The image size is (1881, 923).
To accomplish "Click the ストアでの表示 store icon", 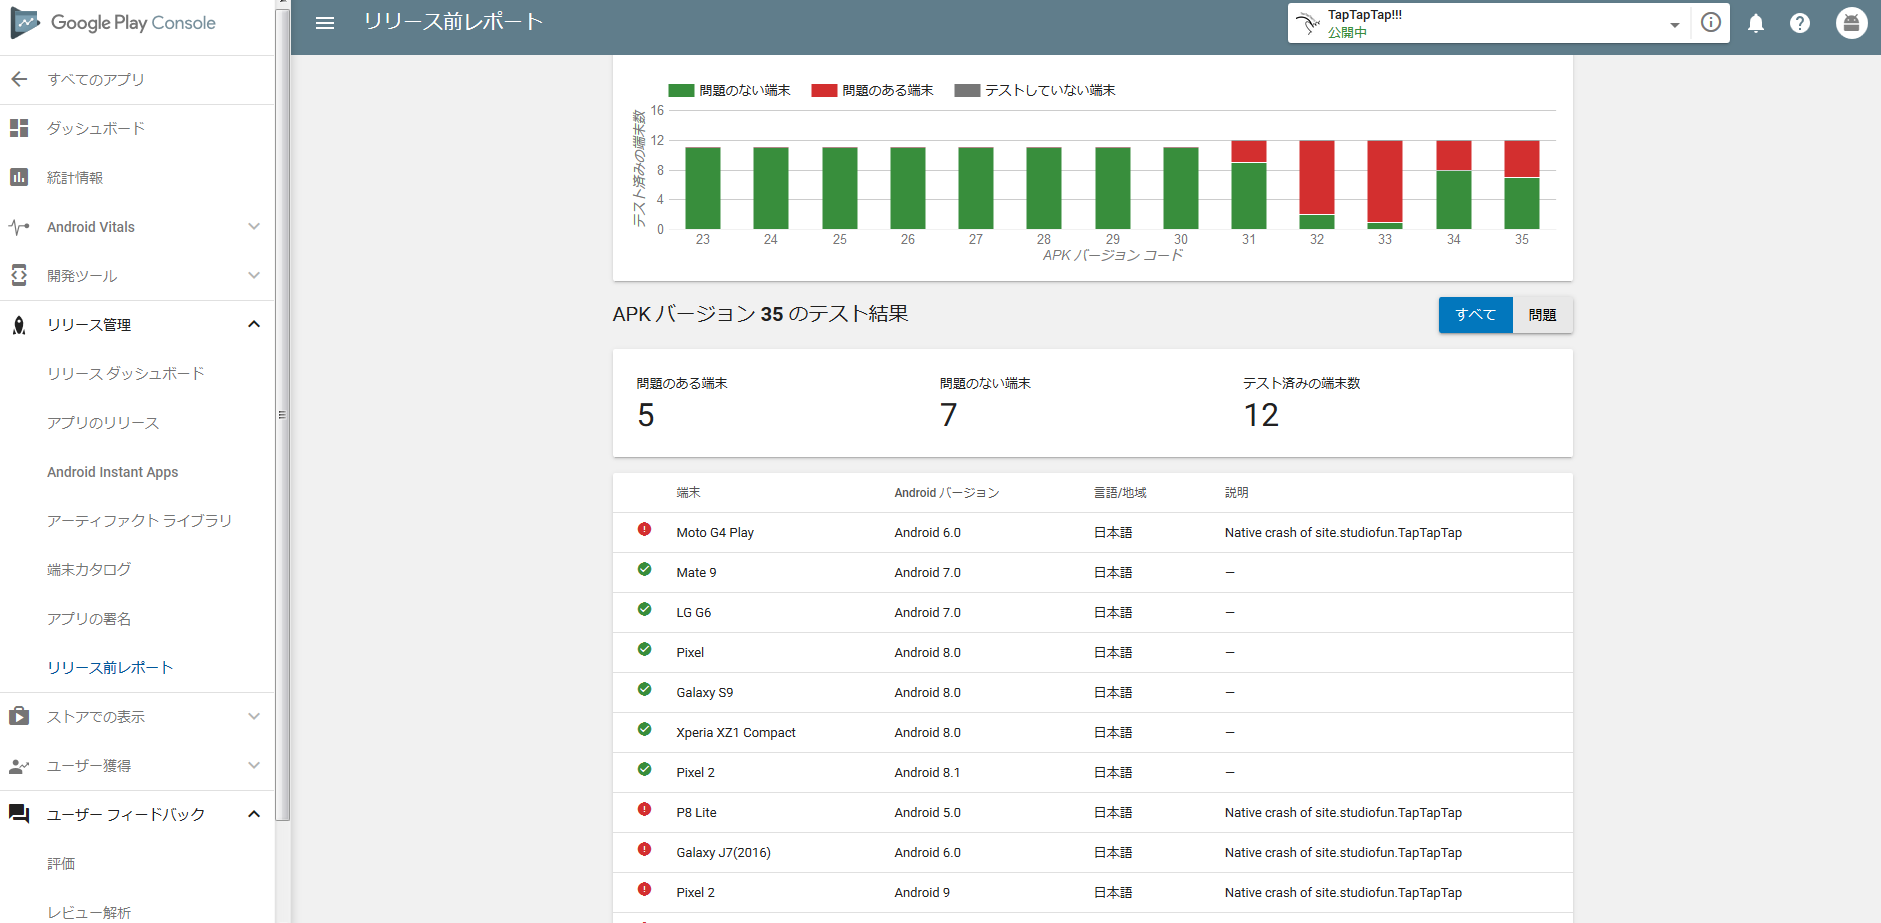I will (19, 716).
